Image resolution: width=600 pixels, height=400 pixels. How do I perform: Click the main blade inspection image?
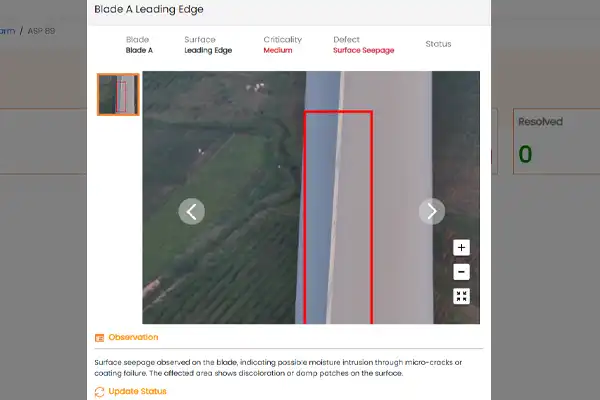click(311, 198)
